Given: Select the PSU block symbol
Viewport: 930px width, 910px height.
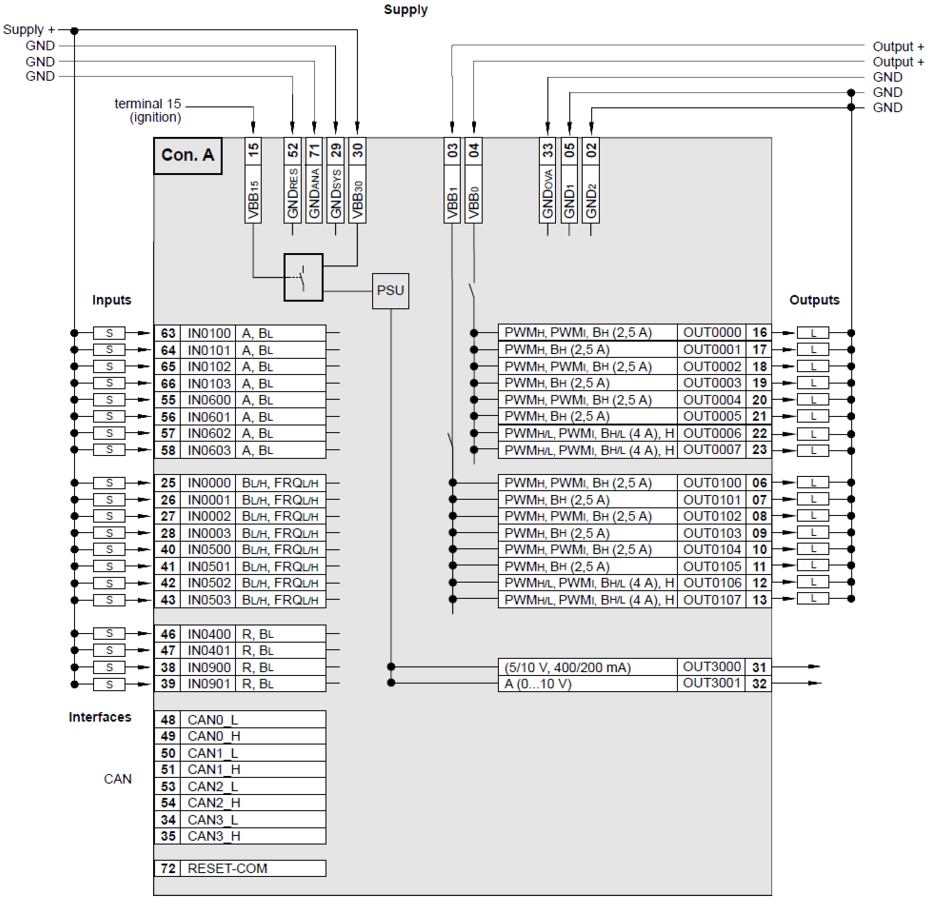Looking at the screenshot, I should pyautogui.click(x=391, y=290).
